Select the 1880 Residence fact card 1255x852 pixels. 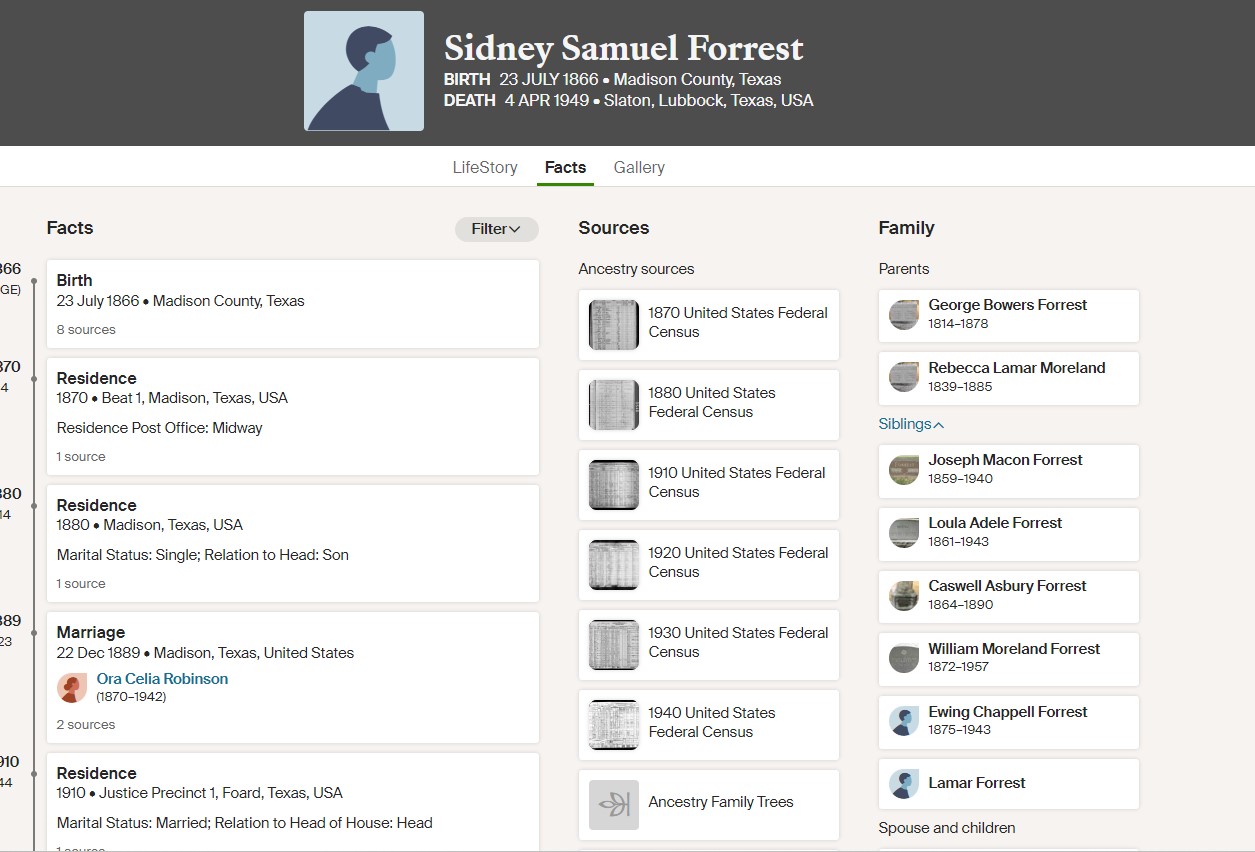pyautogui.click(x=293, y=544)
